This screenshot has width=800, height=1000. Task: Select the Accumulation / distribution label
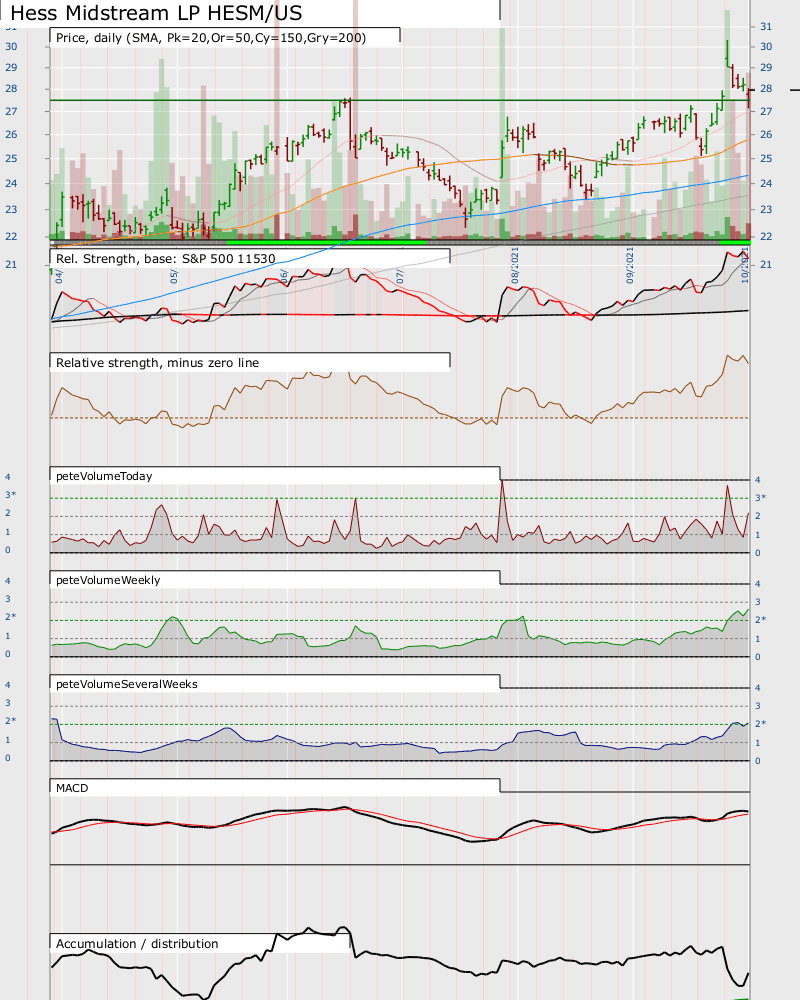click(137, 944)
